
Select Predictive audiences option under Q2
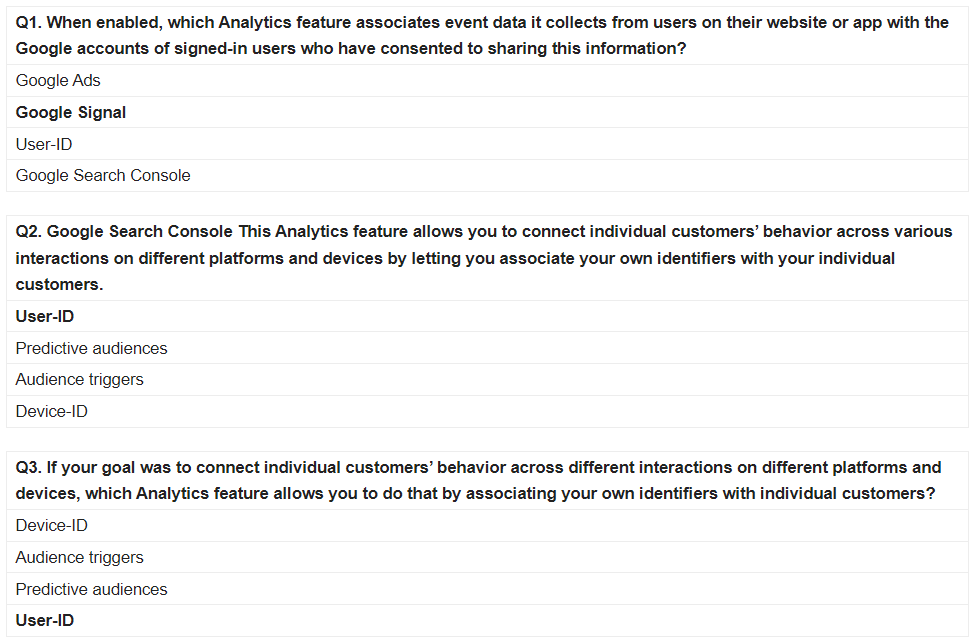coord(92,349)
